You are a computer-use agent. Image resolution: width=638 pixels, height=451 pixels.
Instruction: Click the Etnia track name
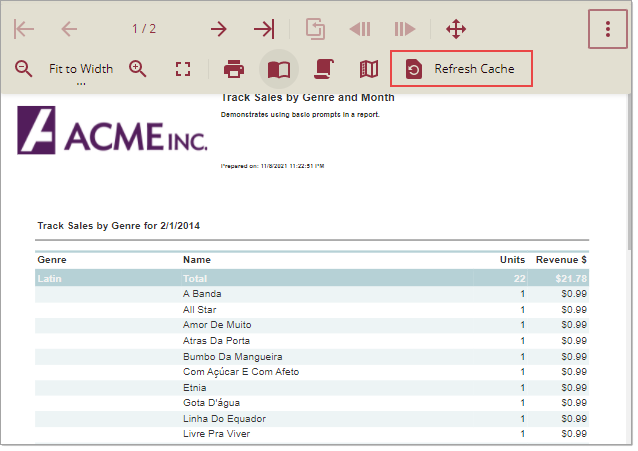tap(194, 388)
